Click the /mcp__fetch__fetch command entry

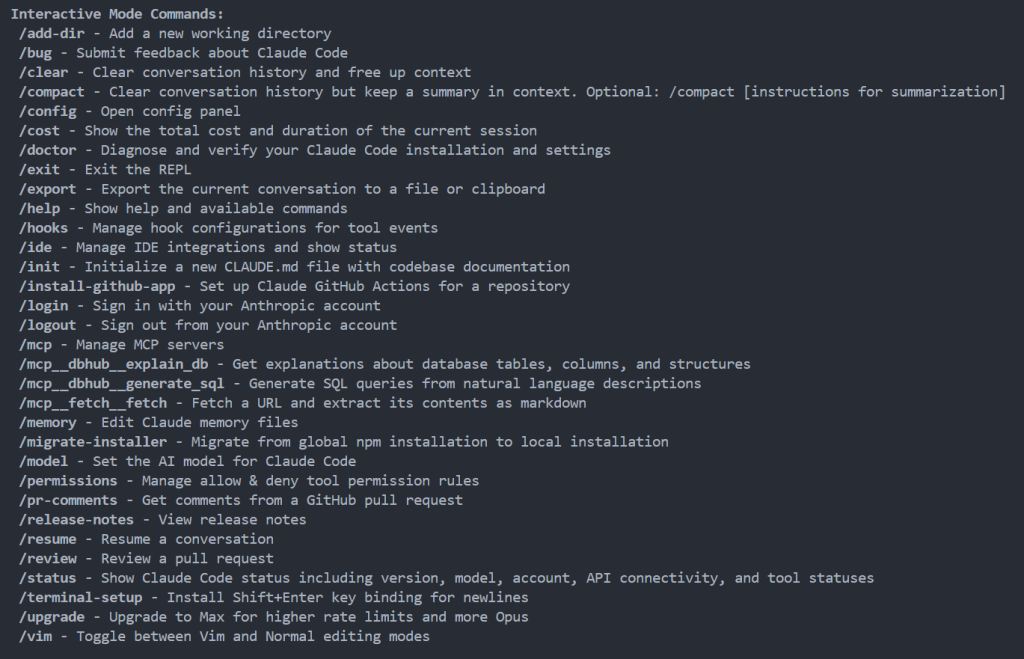[93, 403]
